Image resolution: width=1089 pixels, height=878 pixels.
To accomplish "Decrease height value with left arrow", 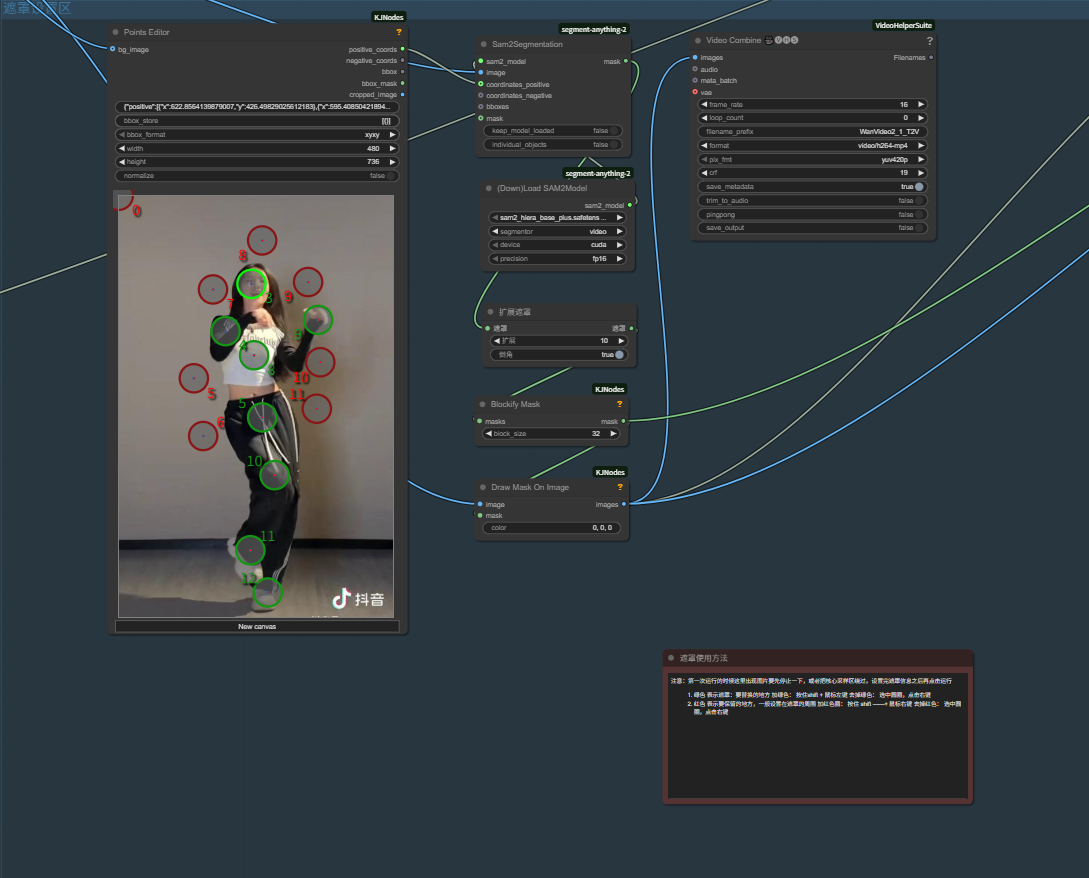I will pos(122,162).
